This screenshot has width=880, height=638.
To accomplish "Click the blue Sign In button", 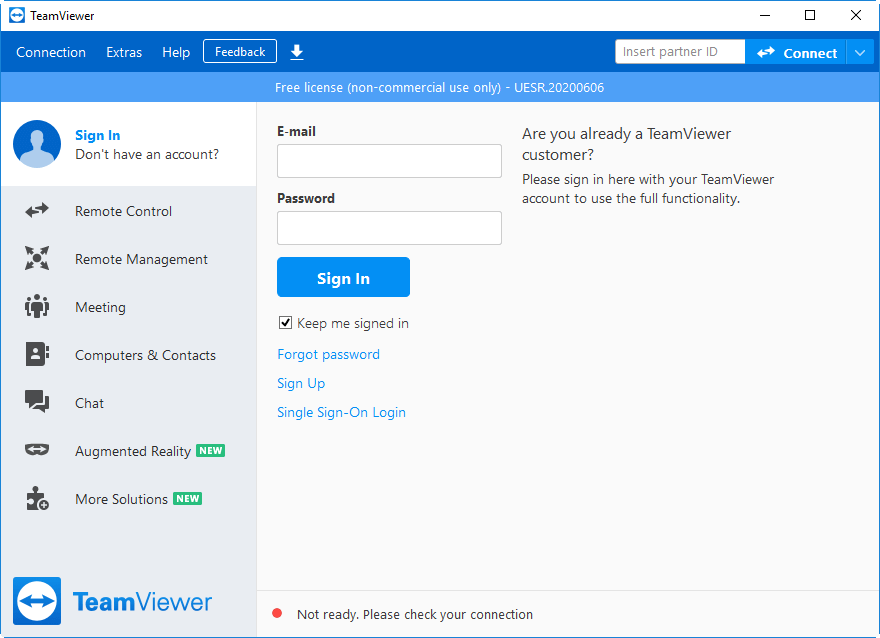I will coord(343,277).
